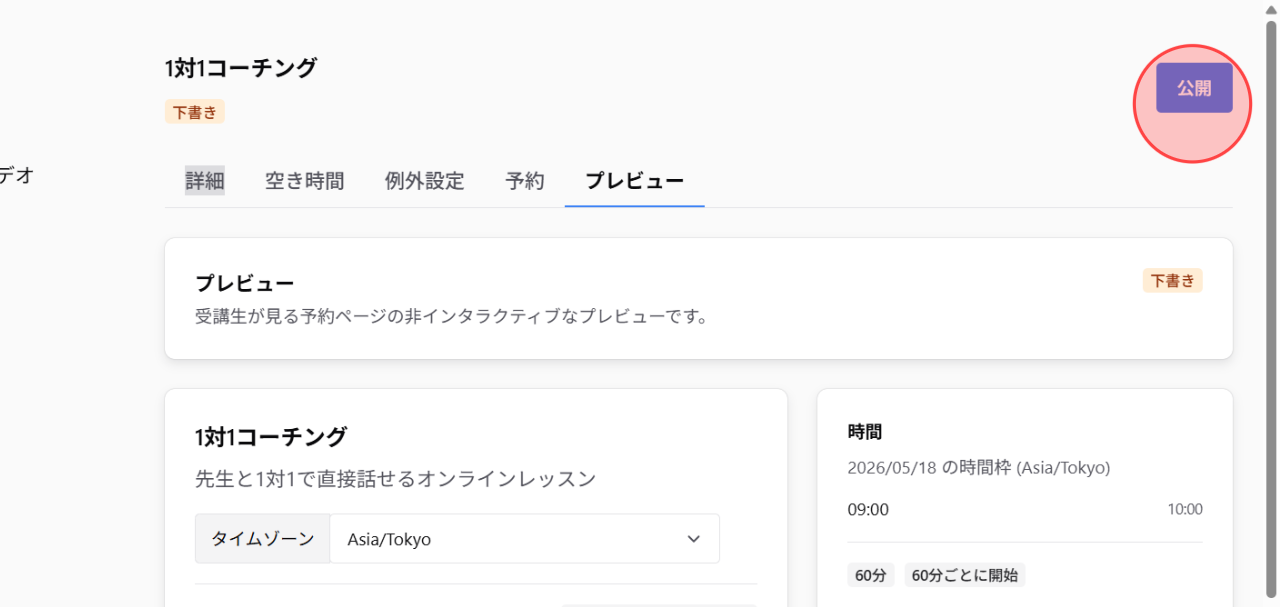Click the 10:00 end time
Viewport: 1280px width, 607px height.
click(x=1185, y=509)
